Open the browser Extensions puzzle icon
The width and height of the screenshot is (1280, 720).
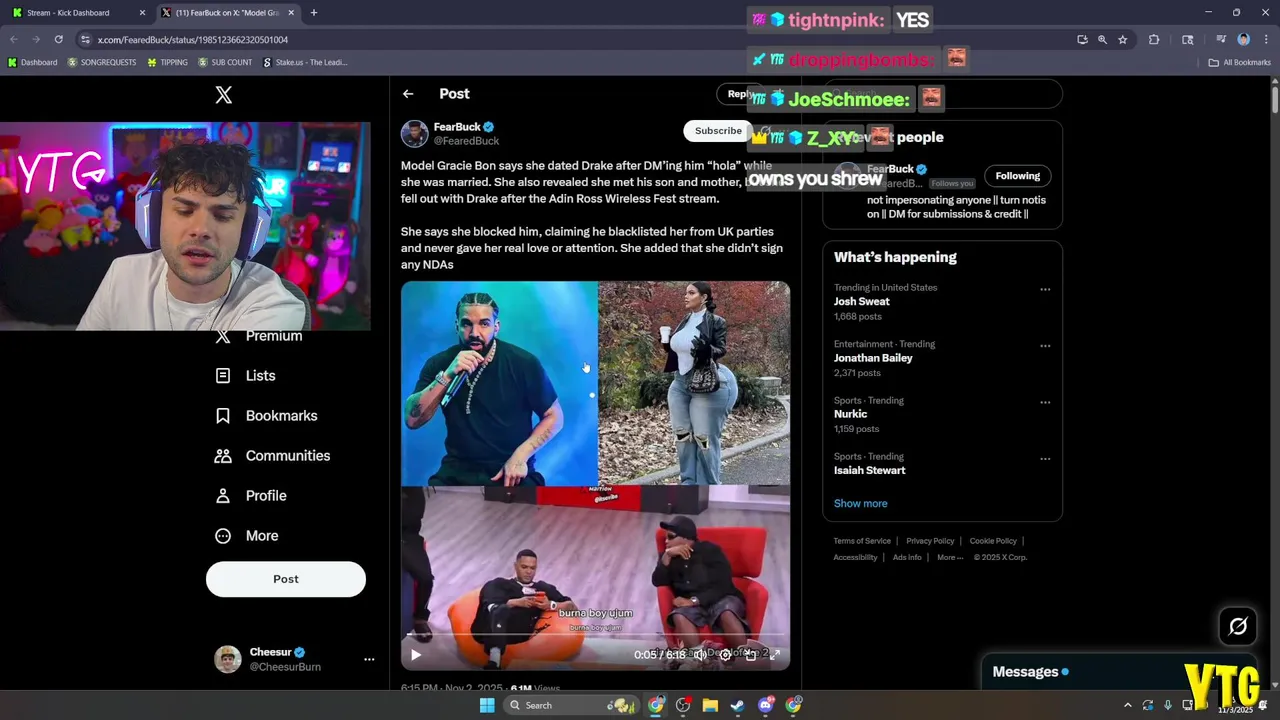[x=1154, y=39]
